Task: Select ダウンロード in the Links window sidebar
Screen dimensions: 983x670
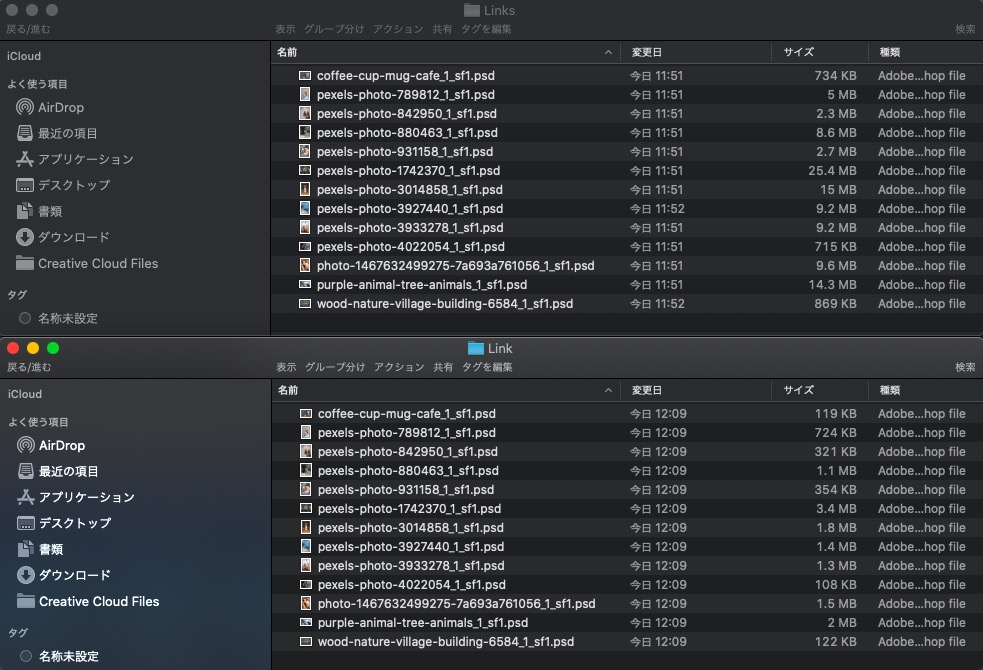Action: pyautogui.click(x=63, y=237)
